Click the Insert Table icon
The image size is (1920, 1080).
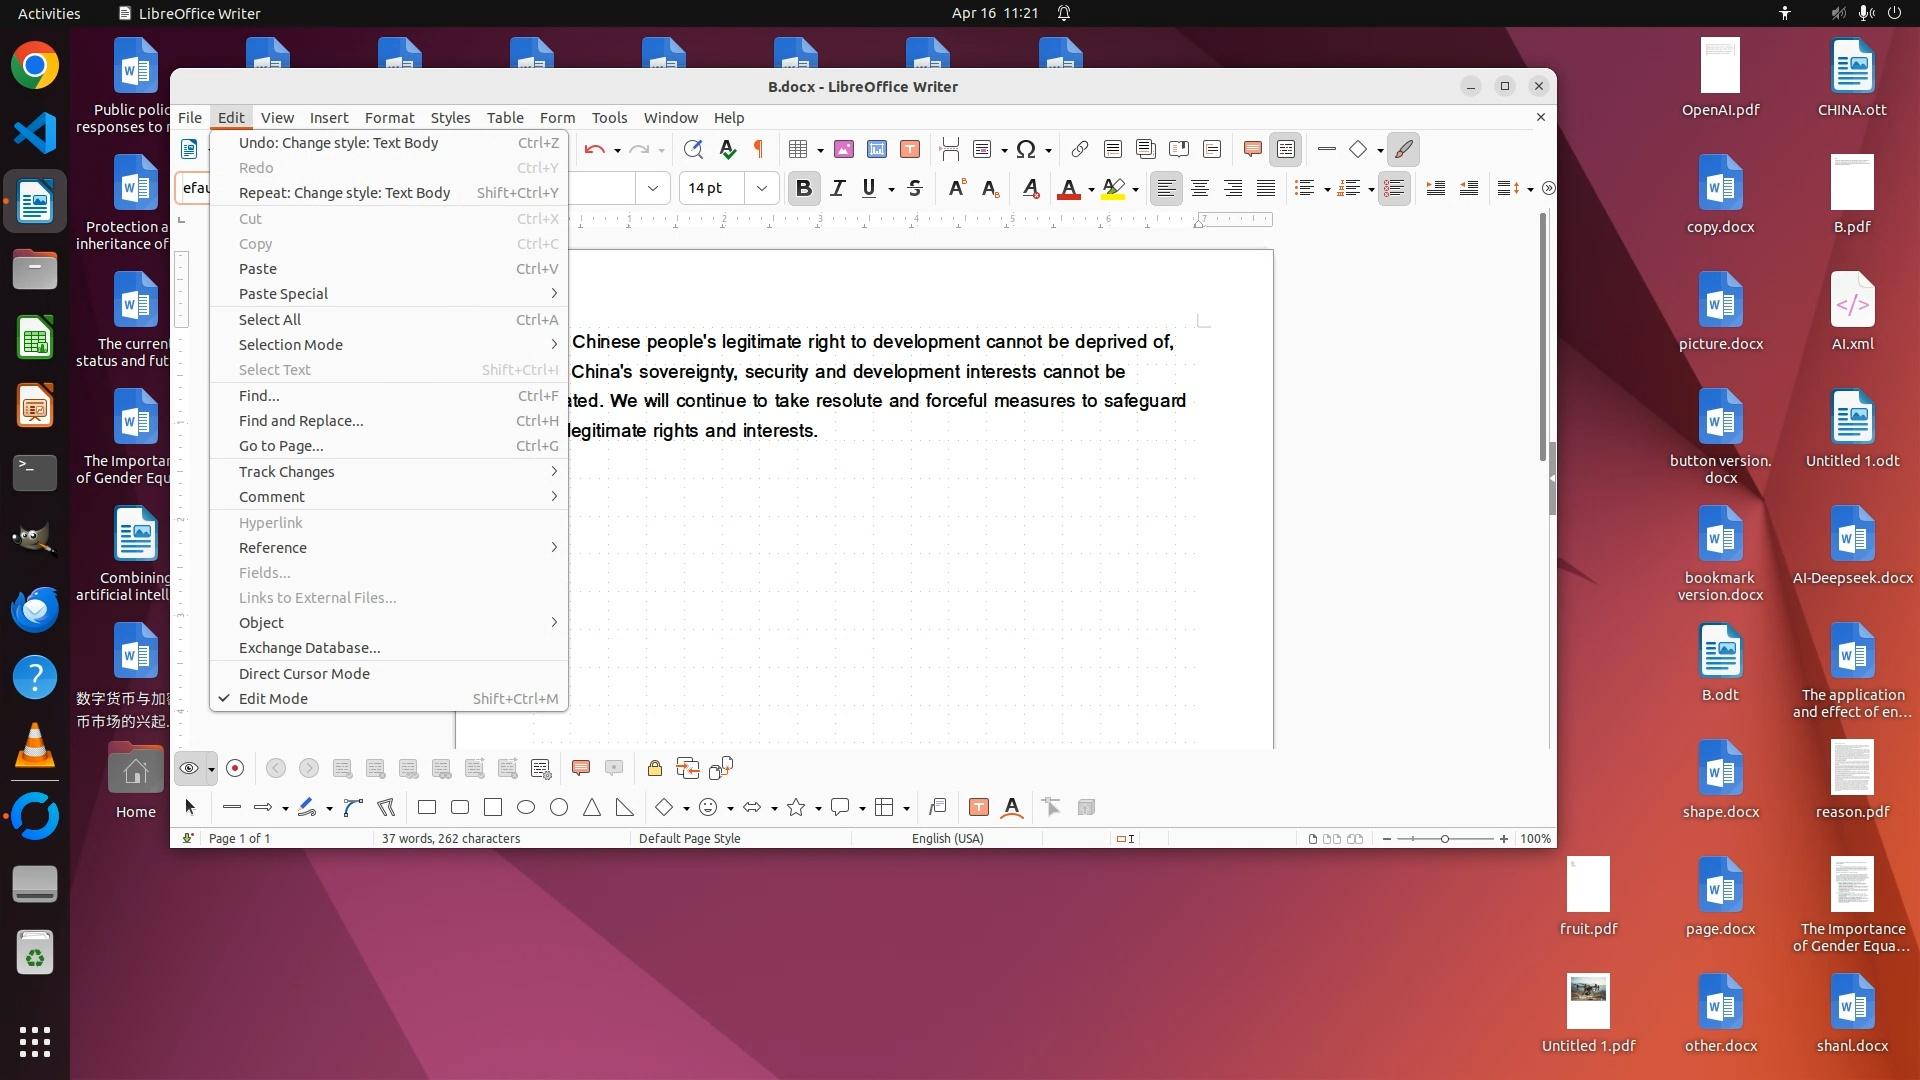(797, 150)
